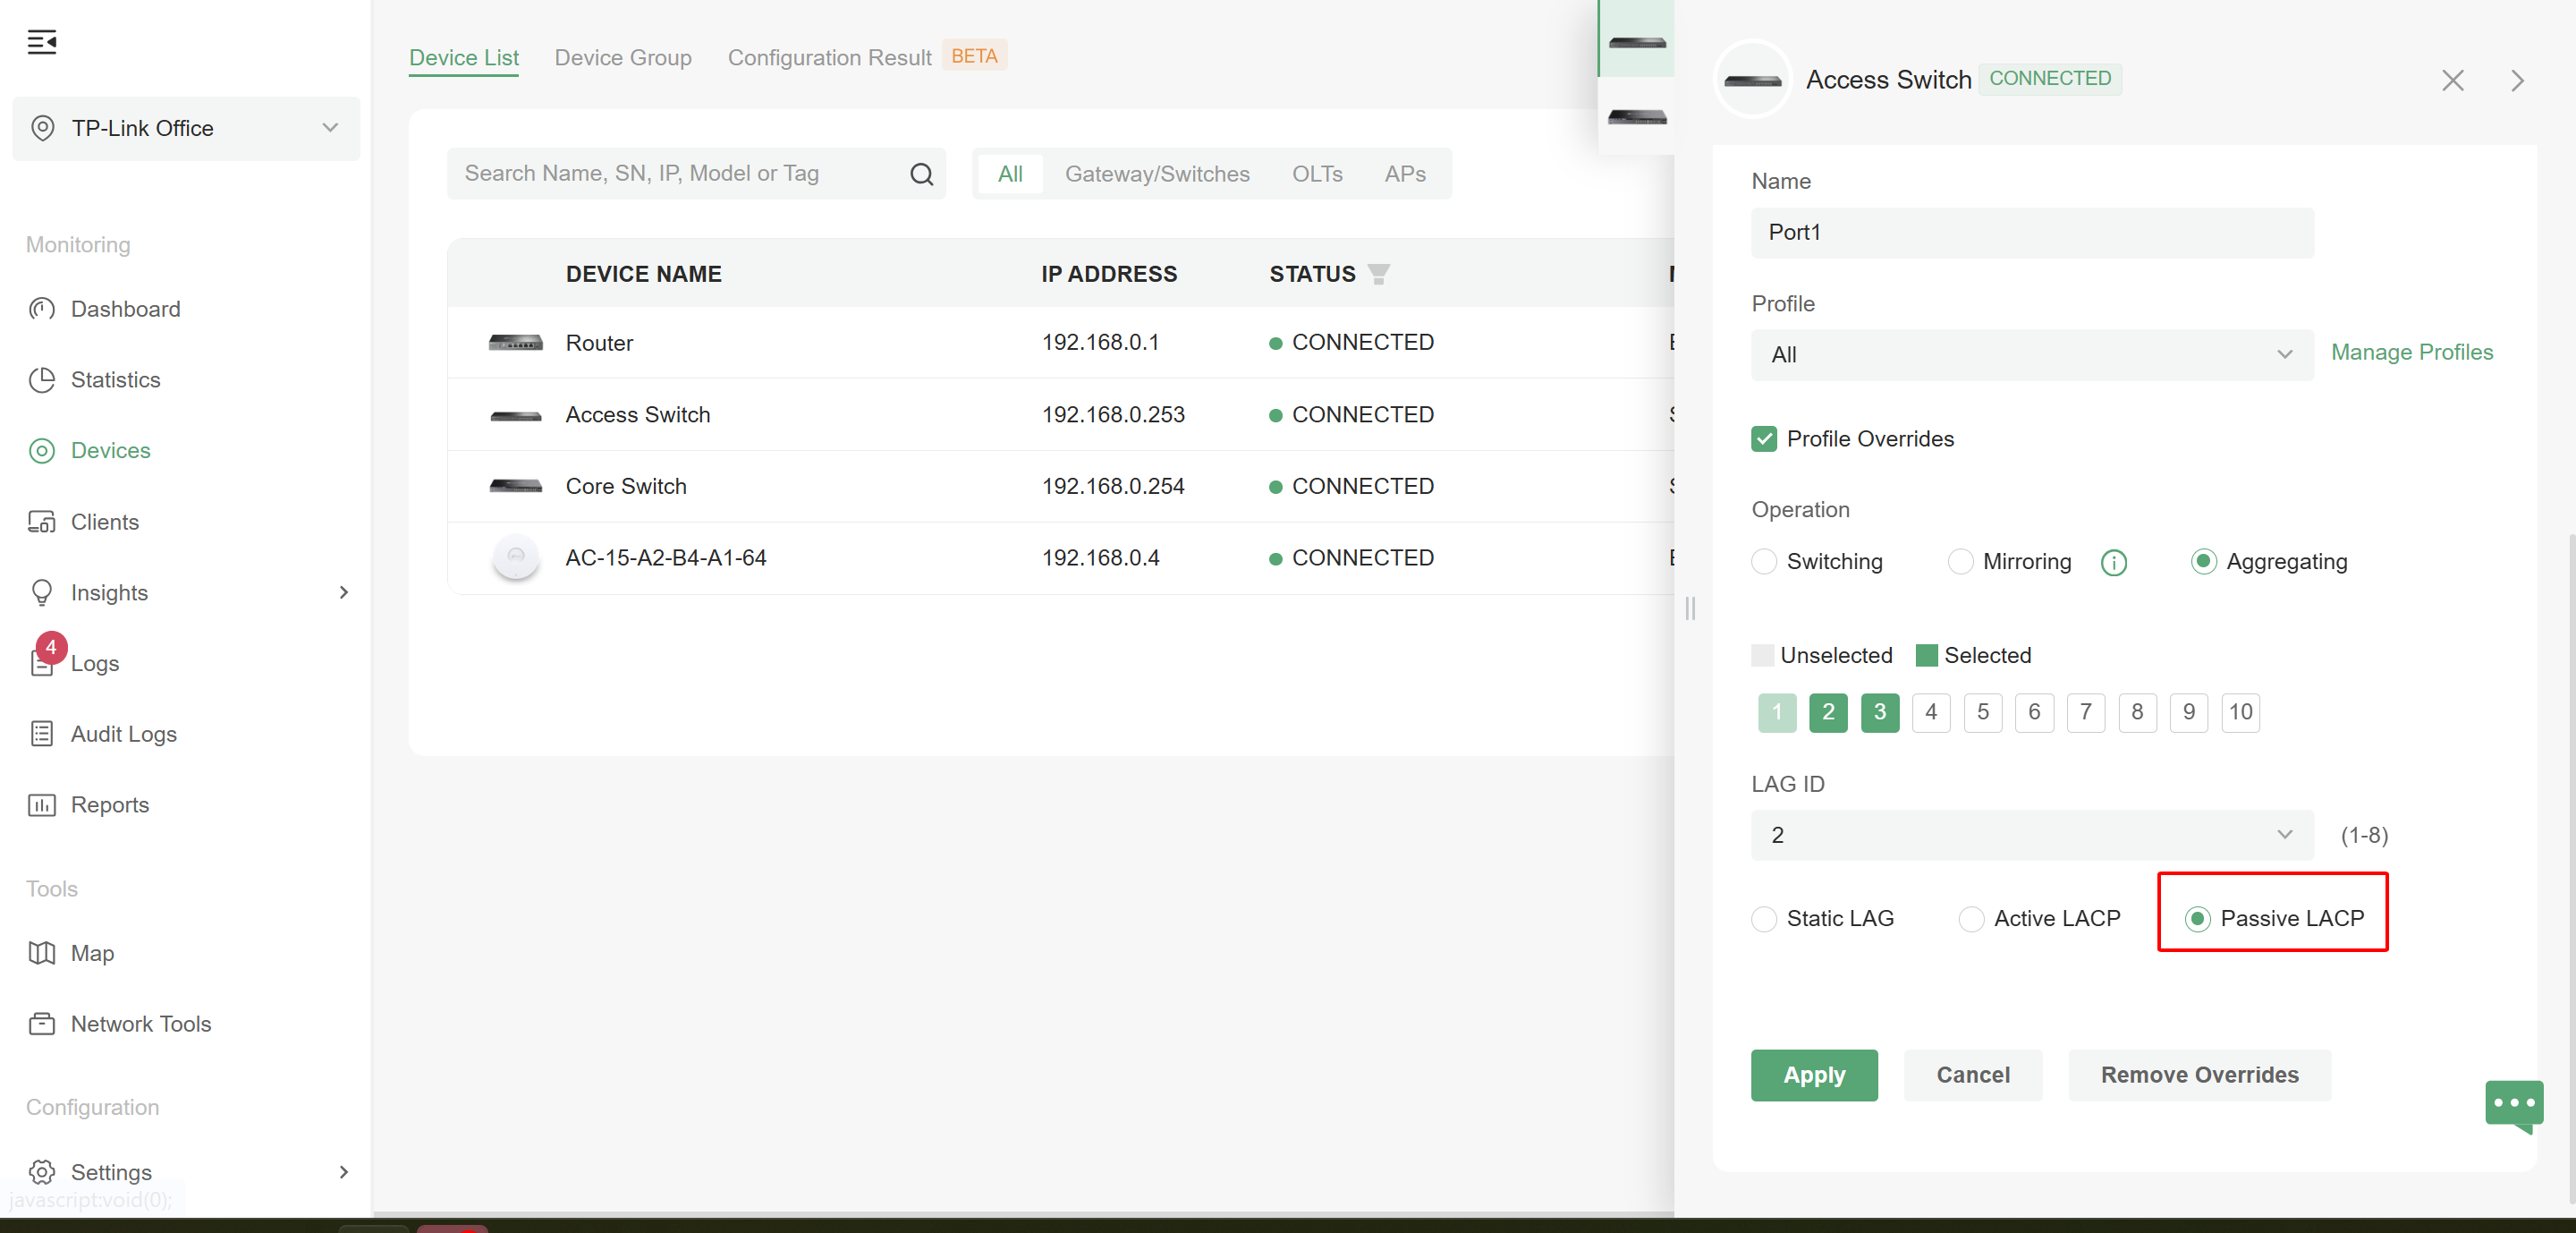The width and height of the screenshot is (2576, 1233).
Task: Click the Network Tools toolbox icon
Action: pyautogui.click(x=42, y=1024)
